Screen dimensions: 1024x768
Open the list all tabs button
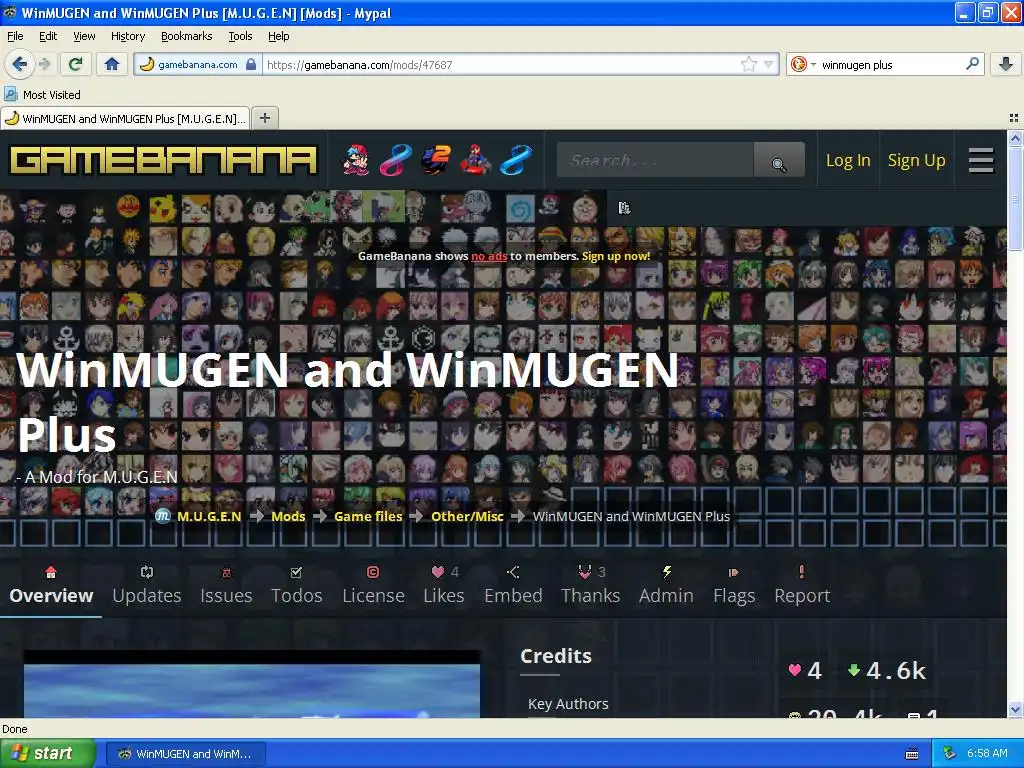point(1014,118)
